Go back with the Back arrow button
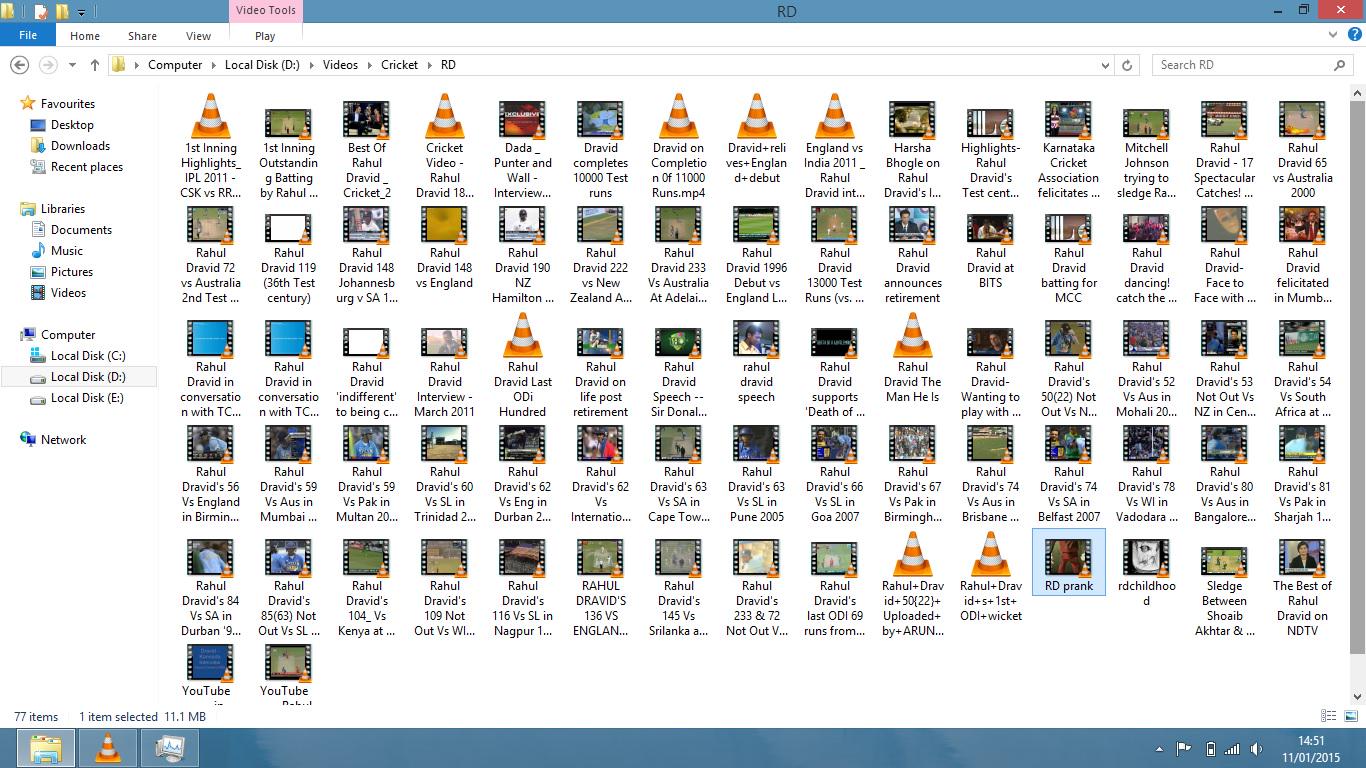This screenshot has width=1366, height=768. 19,64
